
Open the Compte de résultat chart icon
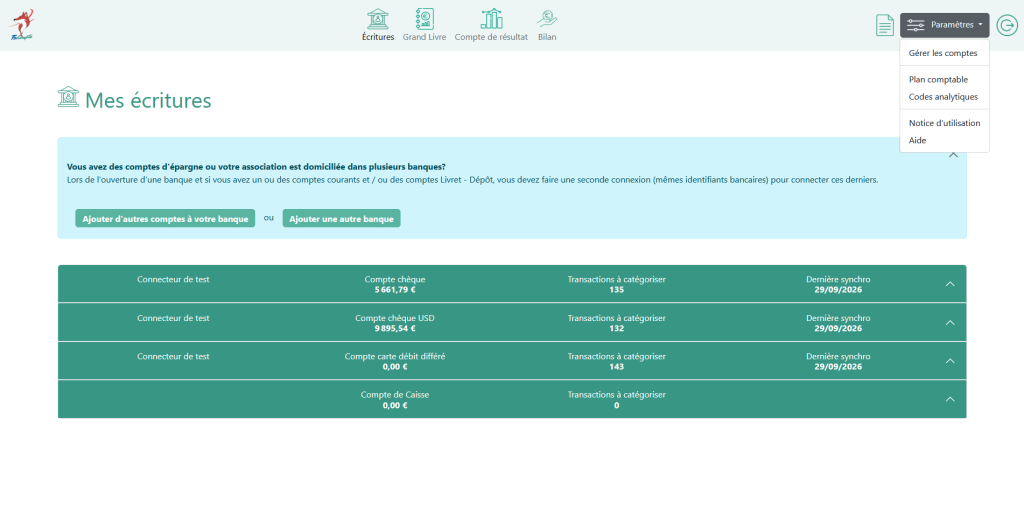click(x=491, y=19)
